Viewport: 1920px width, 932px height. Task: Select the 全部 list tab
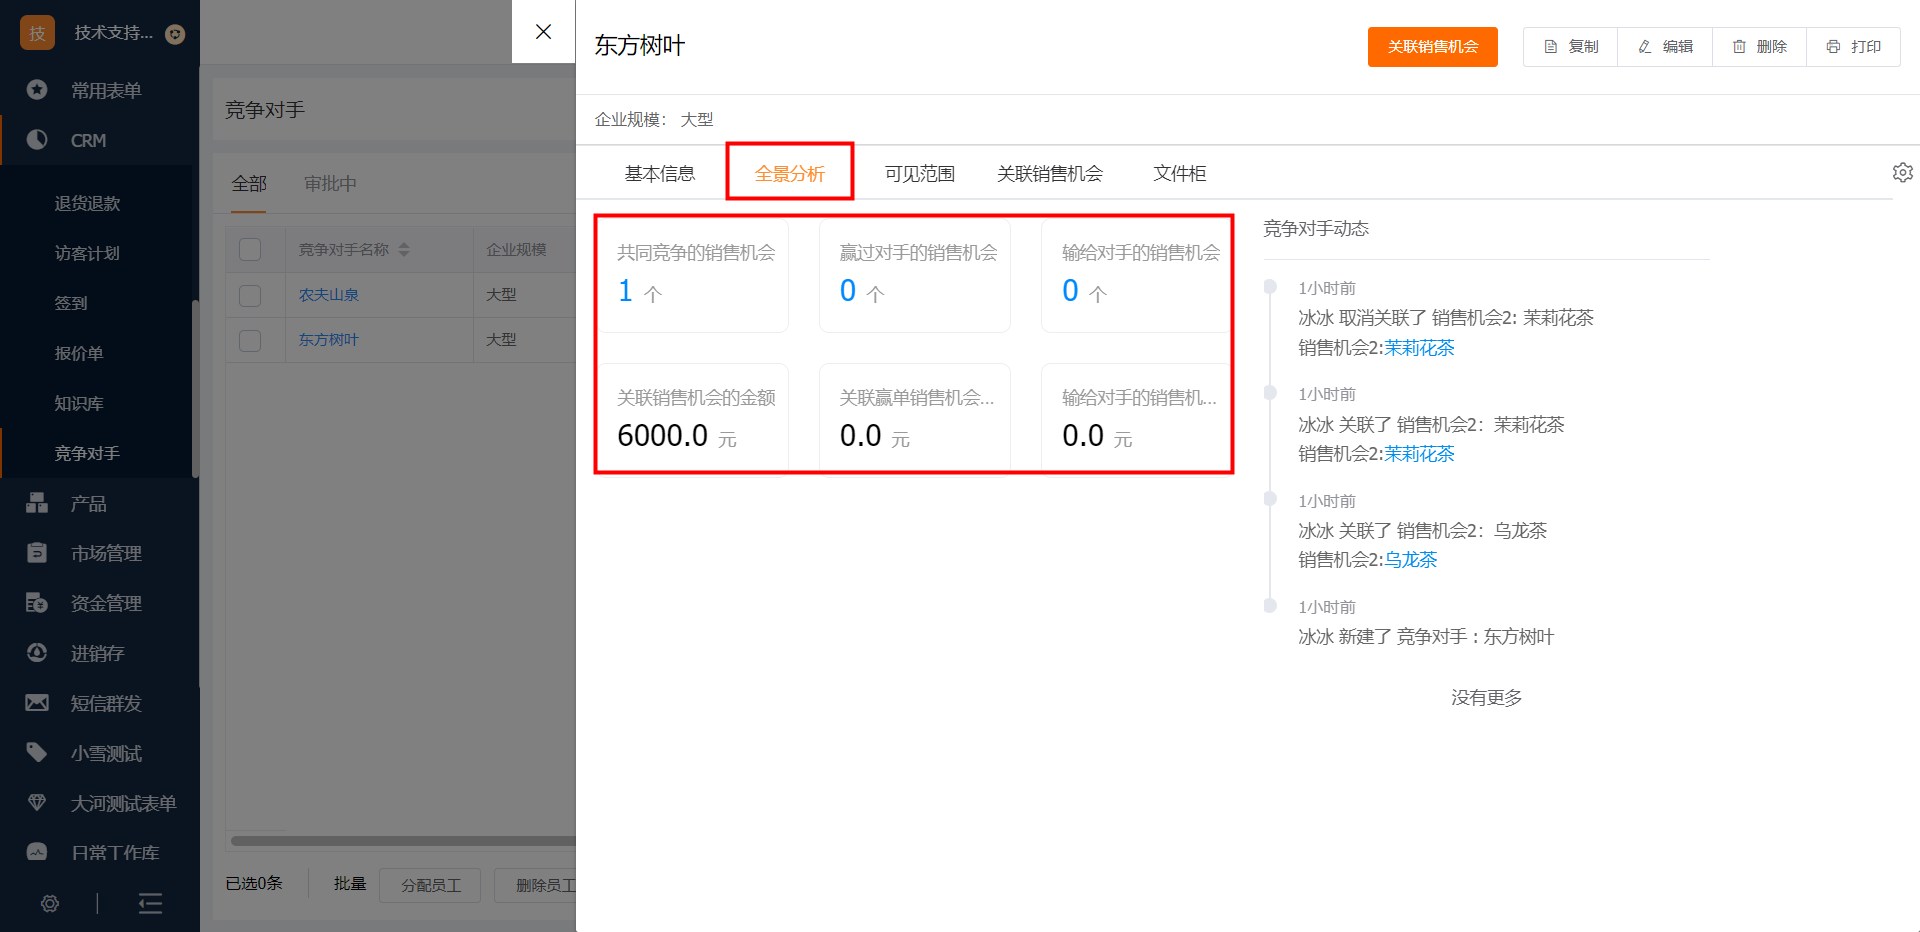point(249,184)
